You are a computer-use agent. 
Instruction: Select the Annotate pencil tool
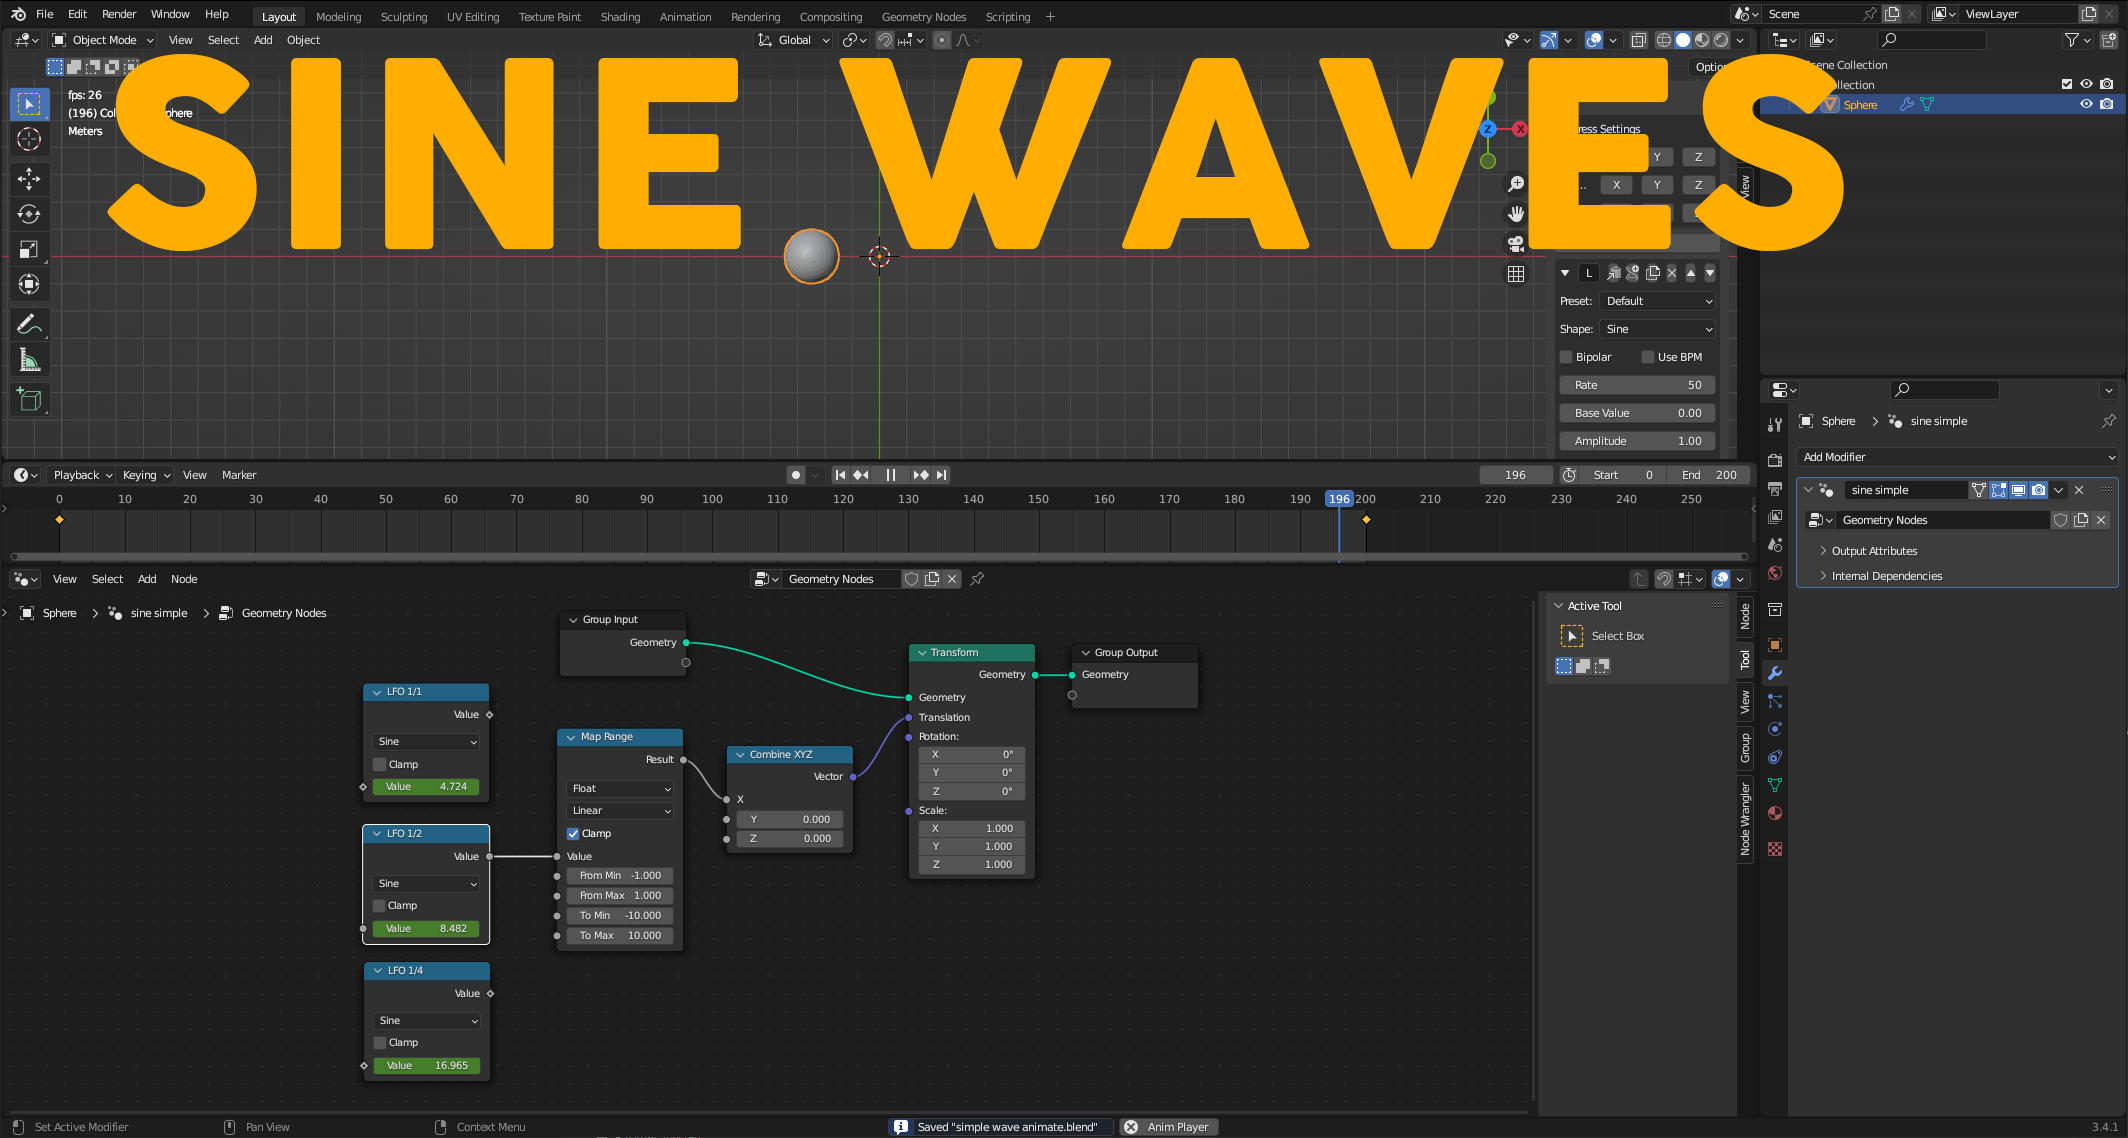[29, 324]
